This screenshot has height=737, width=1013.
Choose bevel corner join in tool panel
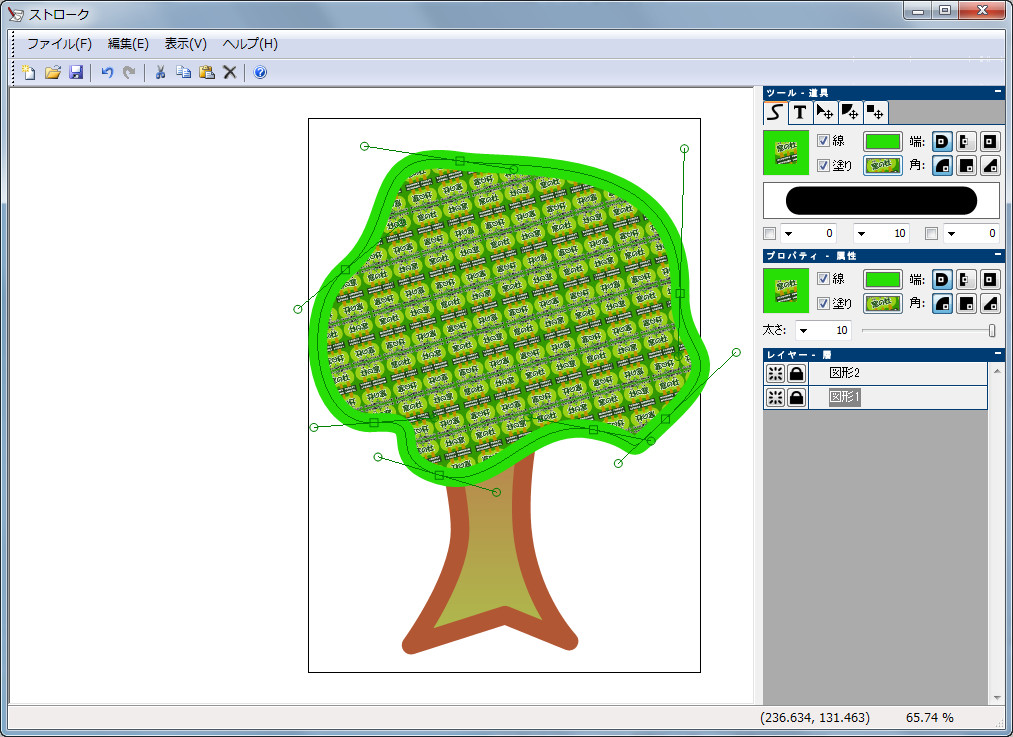click(x=990, y=165)
